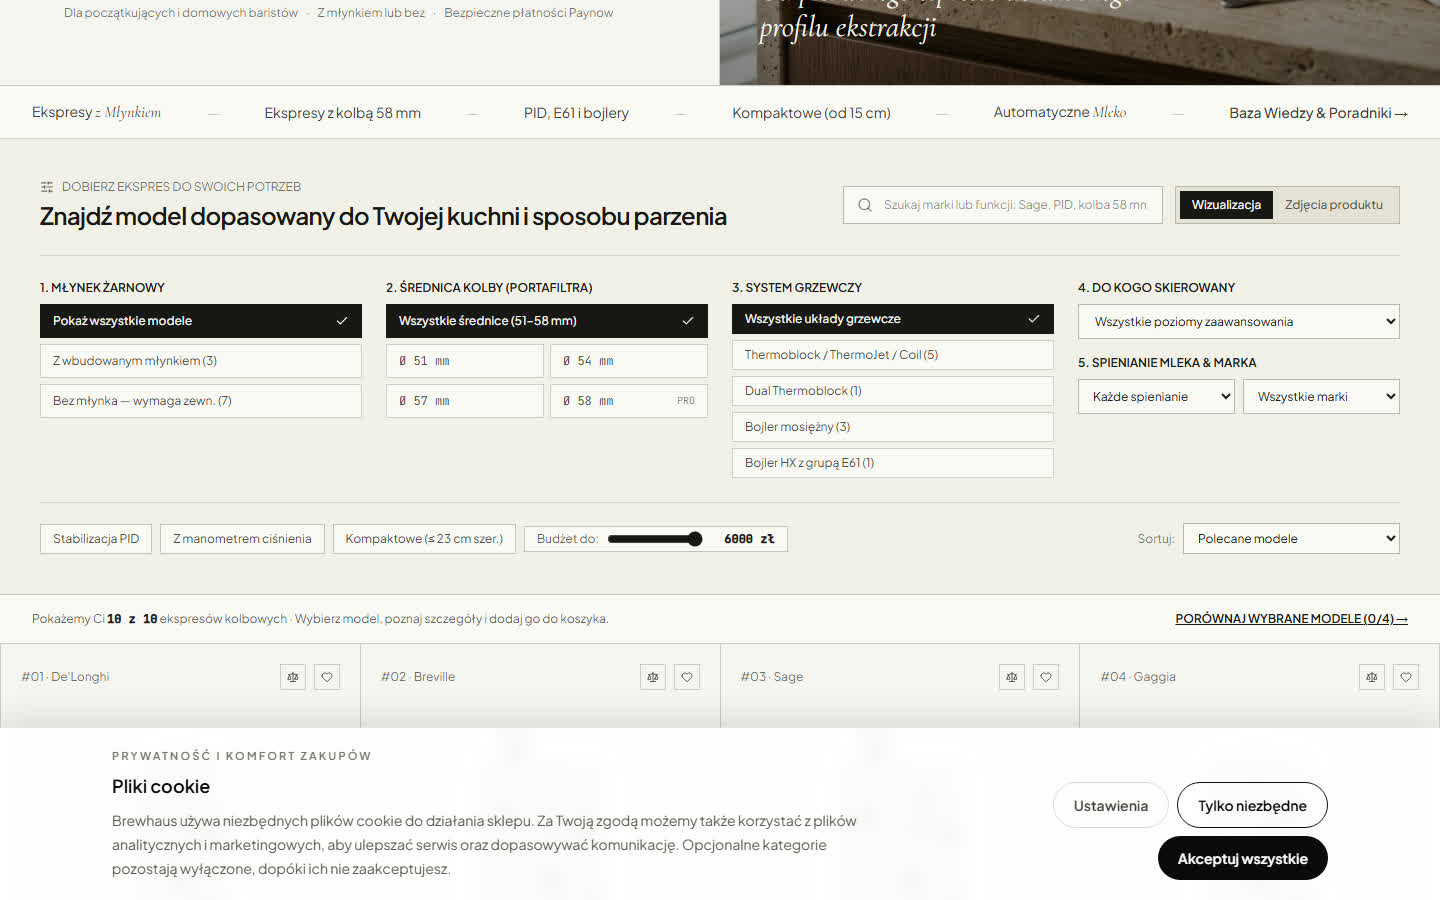The width and height of the screenshot is (1440, 900).
Task: Click compare icon on Breville card
Action: pos(653,677)
